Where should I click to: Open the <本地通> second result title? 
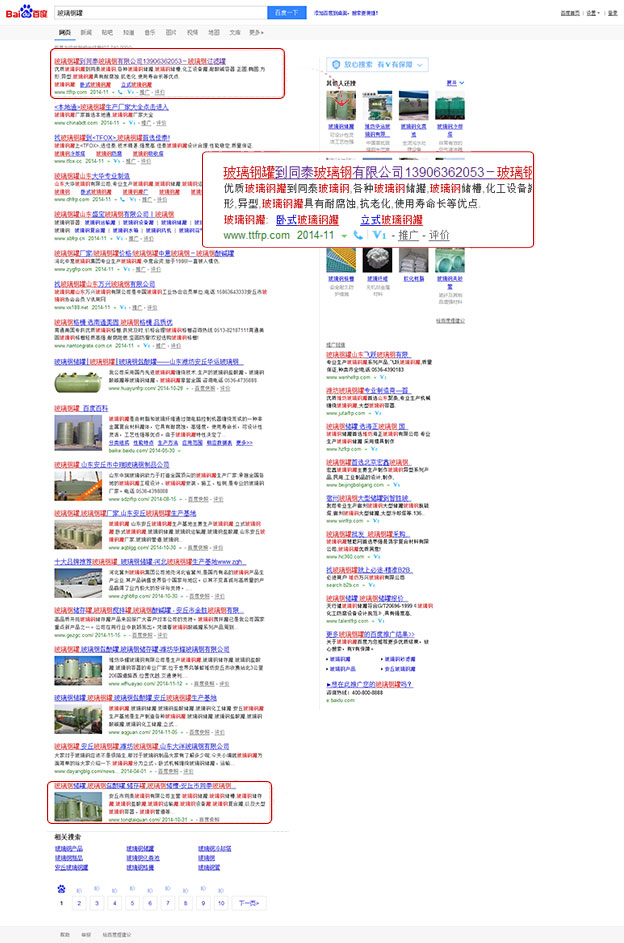111,107
